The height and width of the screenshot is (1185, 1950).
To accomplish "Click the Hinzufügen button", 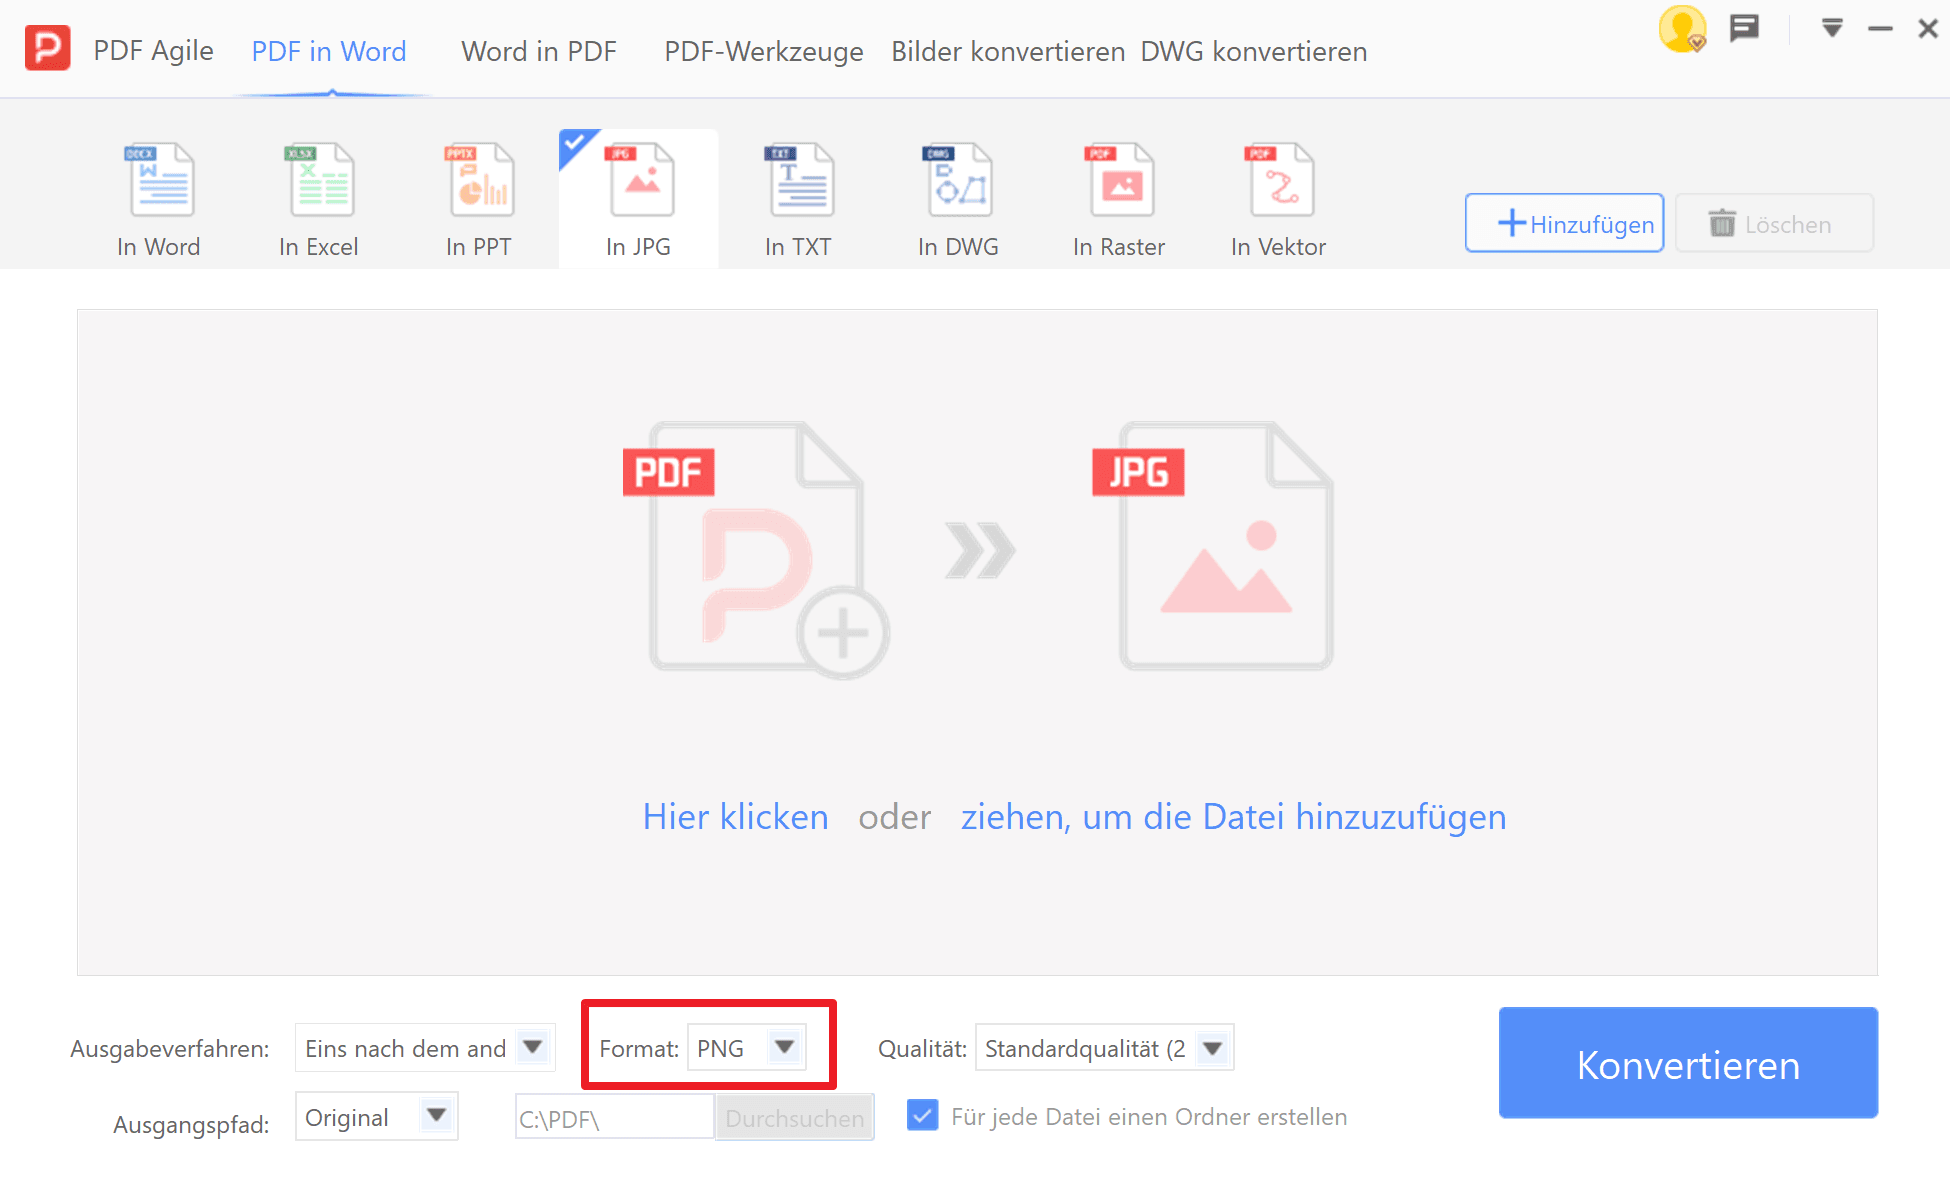I will (x=1563, y=223).
